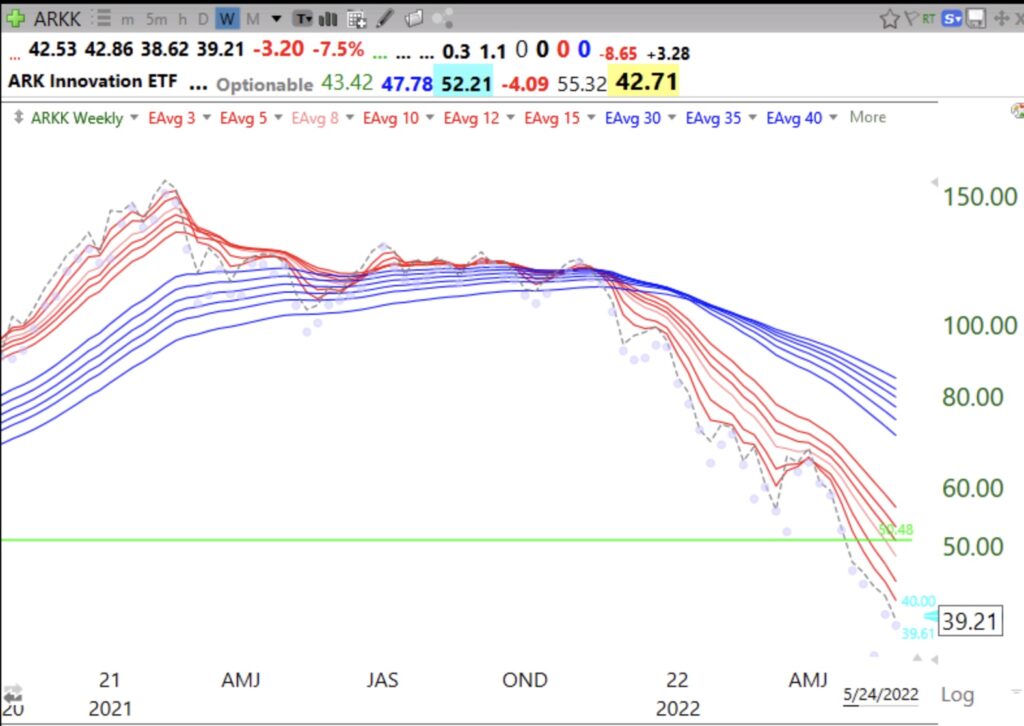Click the EAvg 10 indicator label
Viewport: 1024px width, 726px height.
click(391, 118)
